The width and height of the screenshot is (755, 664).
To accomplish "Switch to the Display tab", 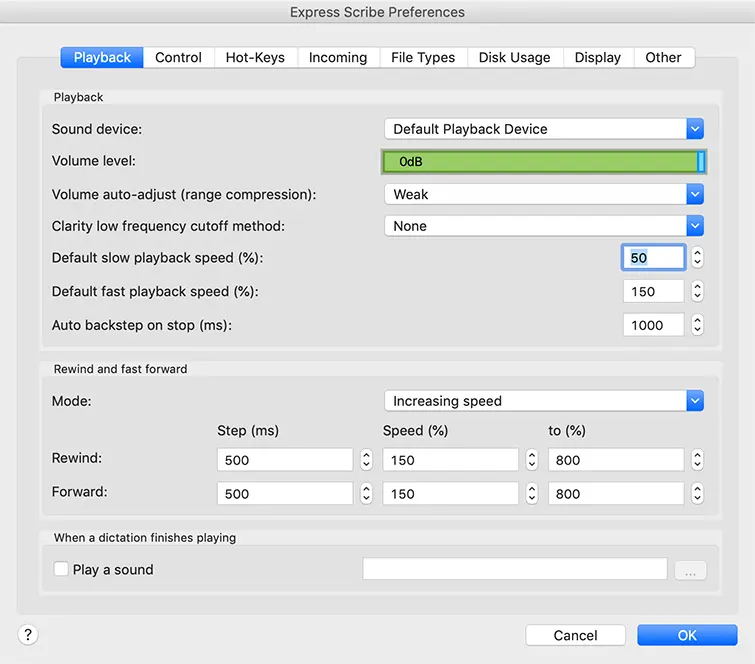I will (598, 57).
